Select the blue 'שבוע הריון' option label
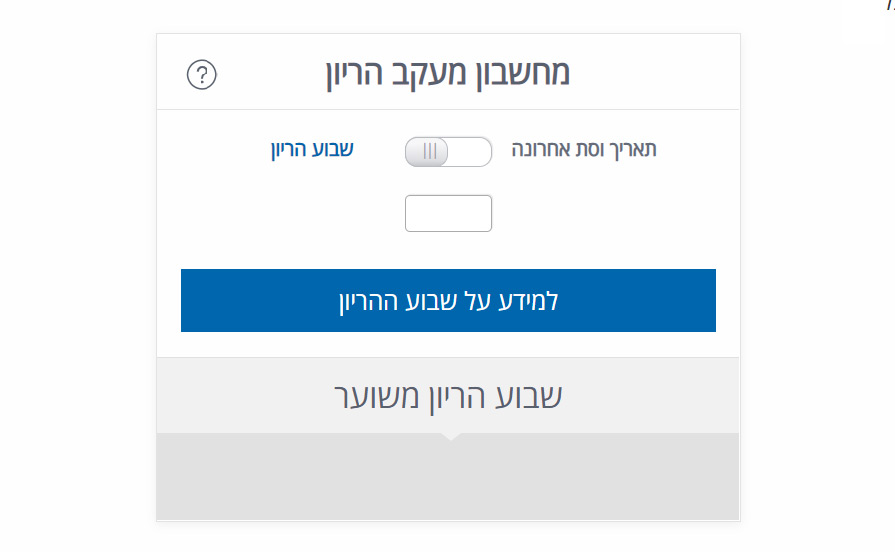This screenshot has height=552, width=895. click(312, 151)
